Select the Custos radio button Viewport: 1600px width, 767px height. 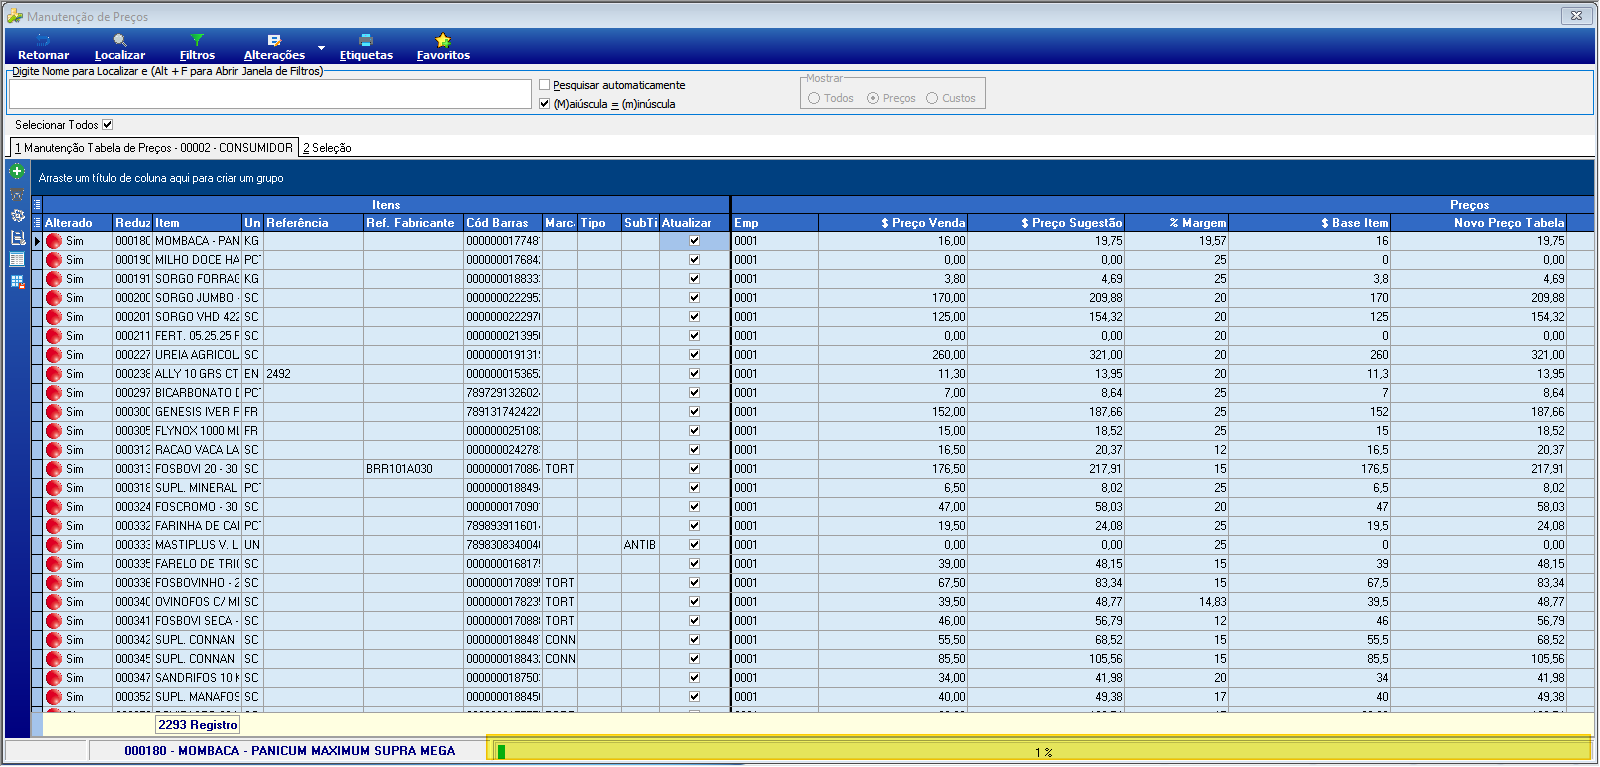[932, 98]
